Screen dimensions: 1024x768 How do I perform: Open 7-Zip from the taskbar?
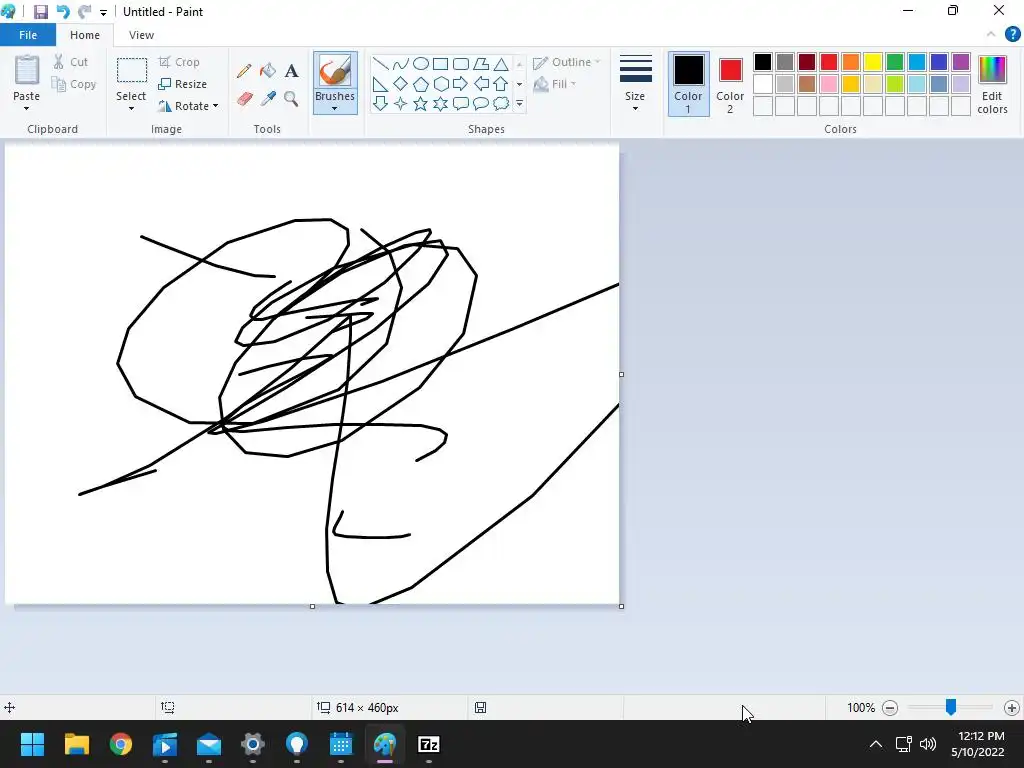pos(428,744)
